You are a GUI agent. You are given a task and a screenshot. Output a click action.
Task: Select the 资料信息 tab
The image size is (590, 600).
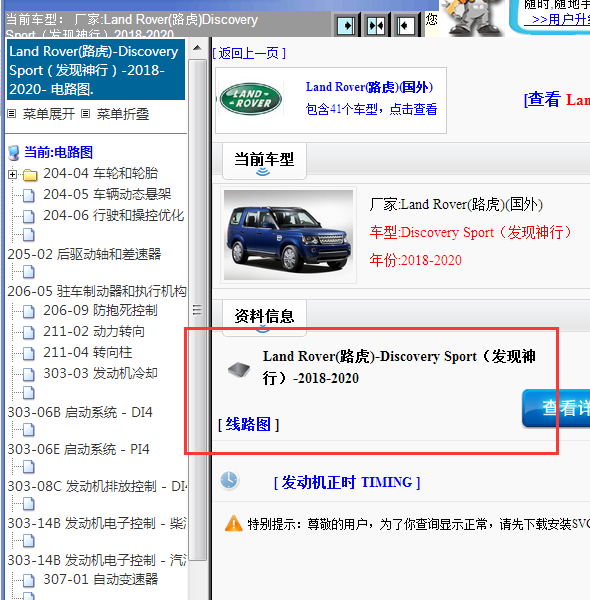(x=264, y=317)
